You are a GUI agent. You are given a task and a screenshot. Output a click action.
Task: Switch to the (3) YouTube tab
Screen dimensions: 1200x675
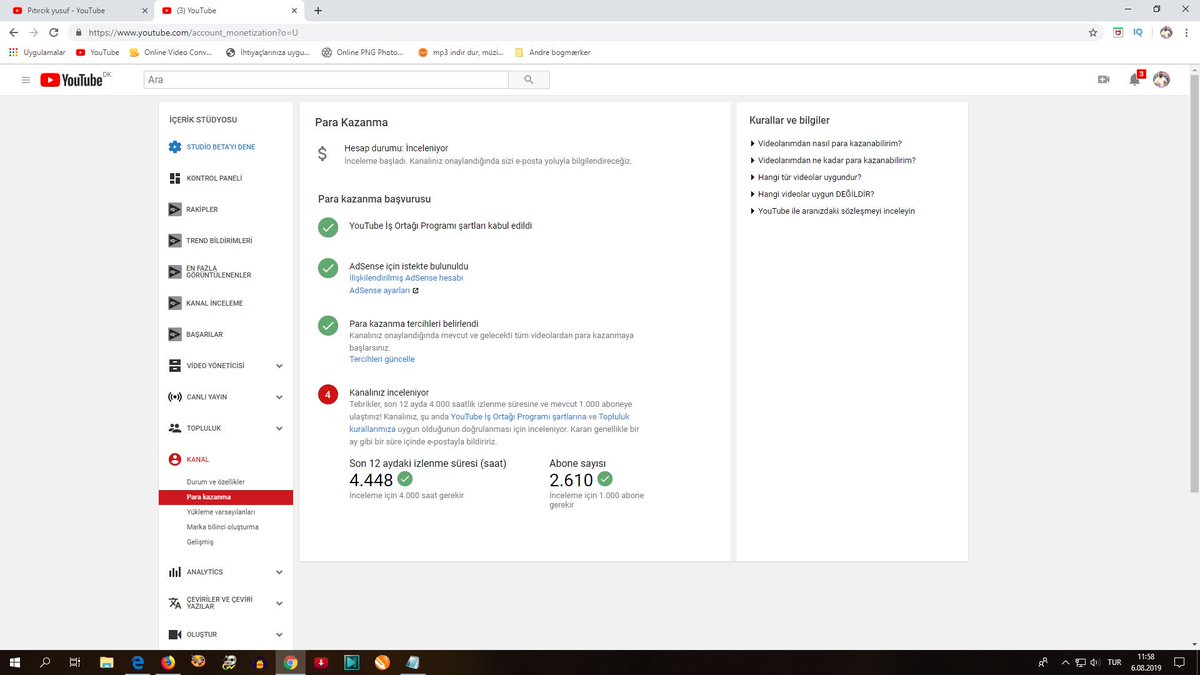(x=230, y=10)
